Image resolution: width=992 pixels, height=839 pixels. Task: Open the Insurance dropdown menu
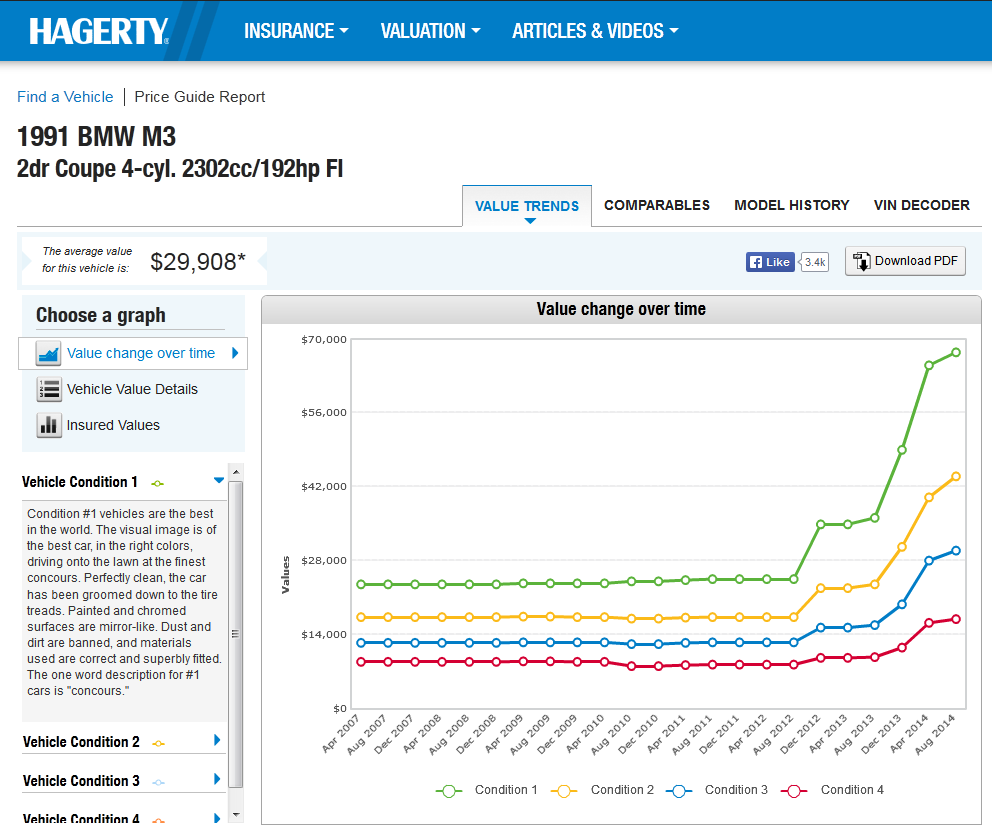pos(296,31)
